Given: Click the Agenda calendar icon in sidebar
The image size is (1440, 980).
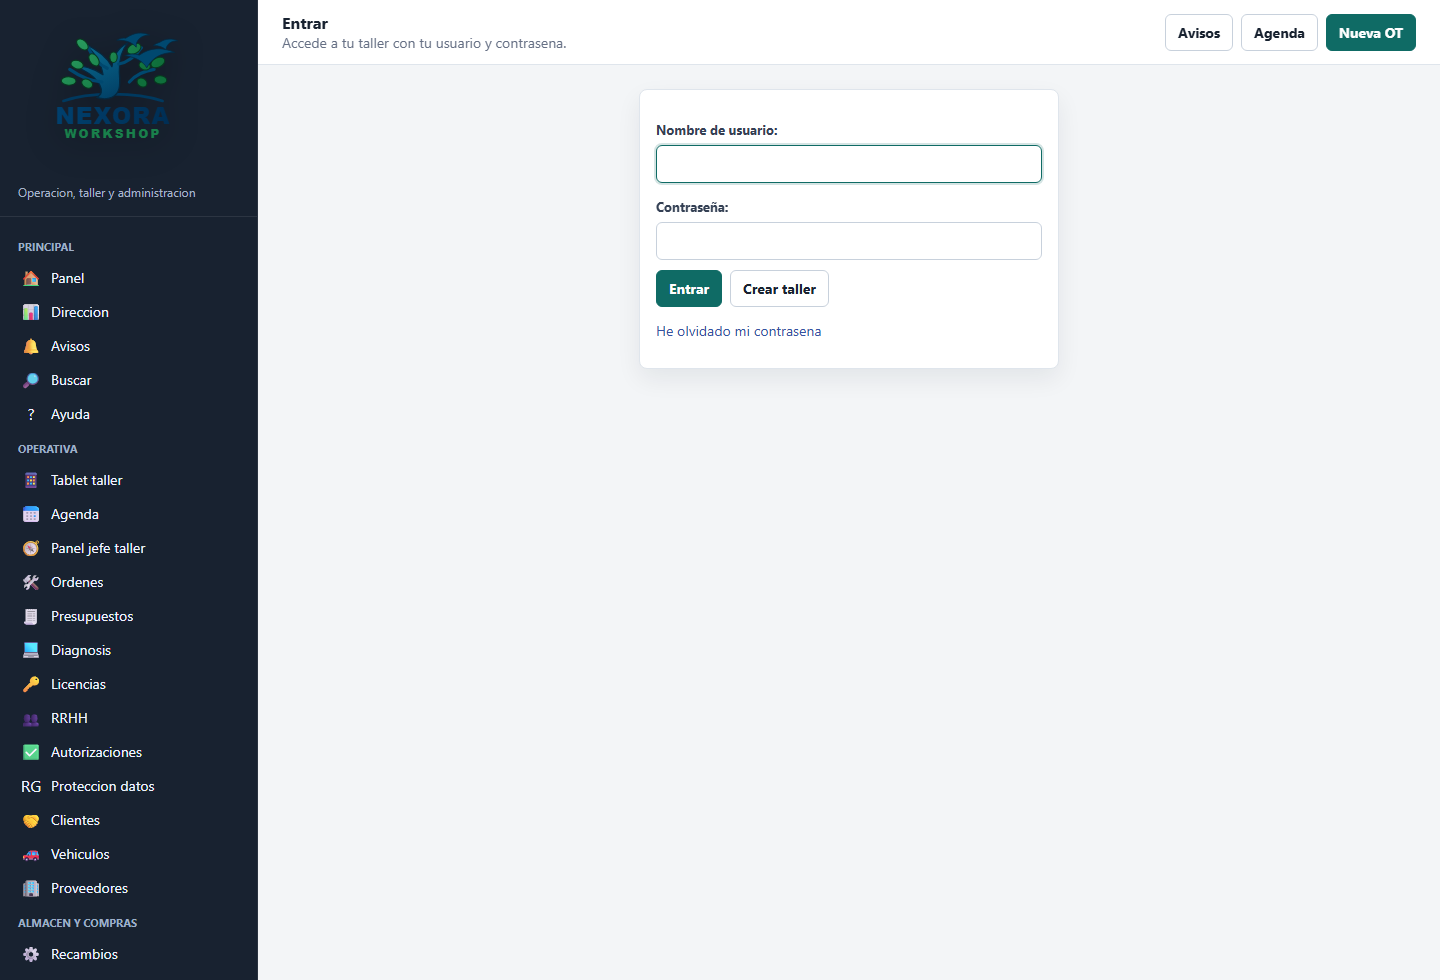Looking at the screenshot, I should click(x=31, y=514).
